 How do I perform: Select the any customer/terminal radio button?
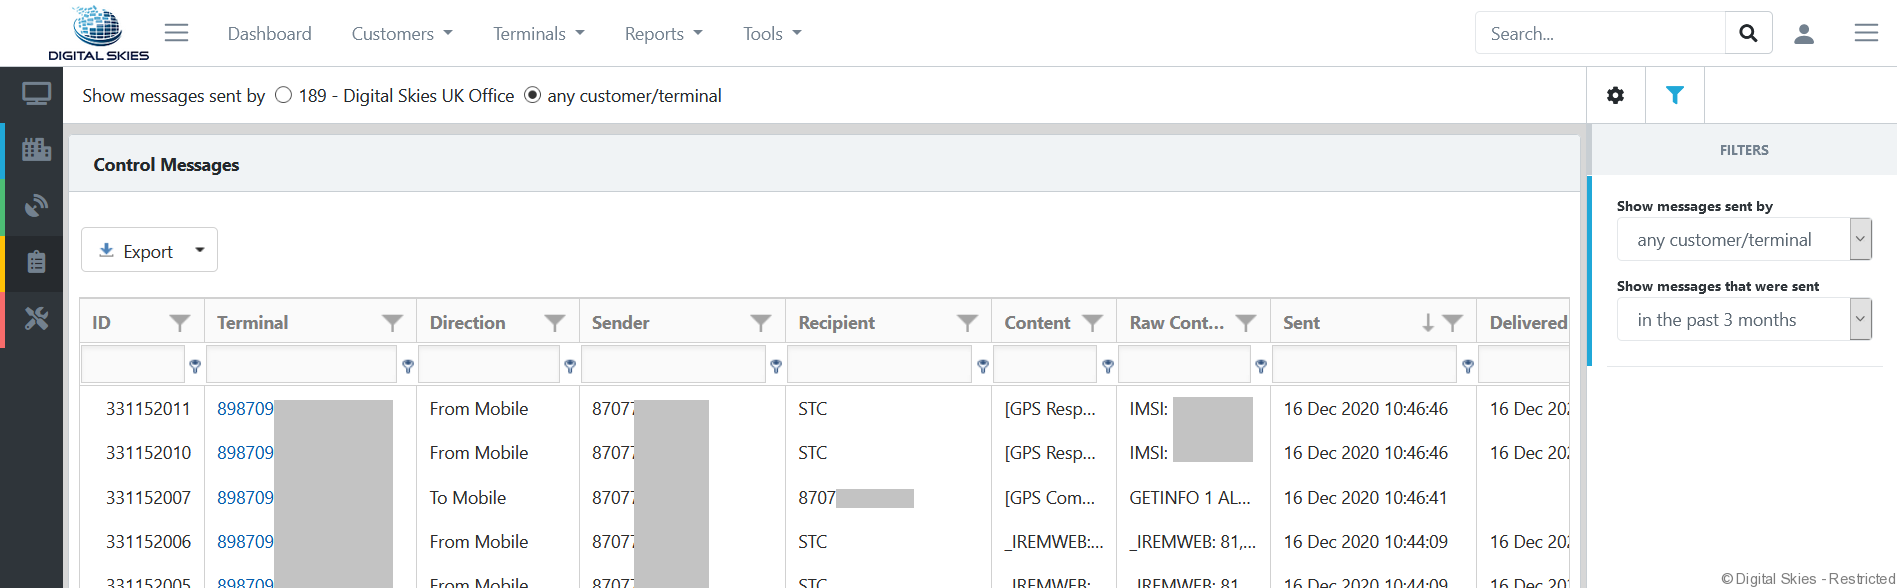(533, 95)
